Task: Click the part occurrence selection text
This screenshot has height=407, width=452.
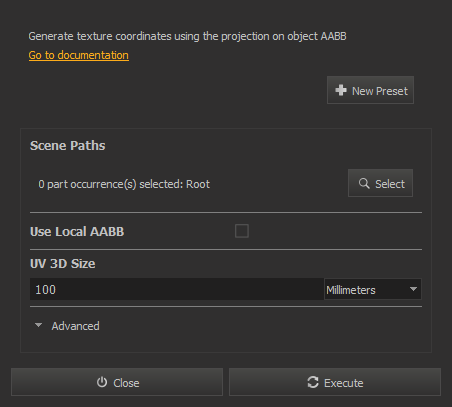Action: (124, 184)
